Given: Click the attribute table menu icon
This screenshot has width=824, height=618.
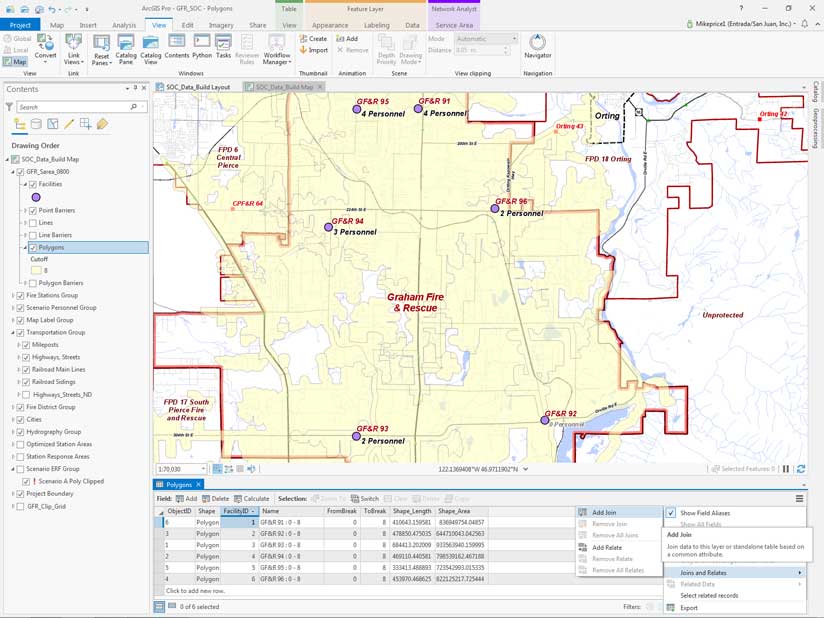Looking at the screenshot, I should coord(799,498).
